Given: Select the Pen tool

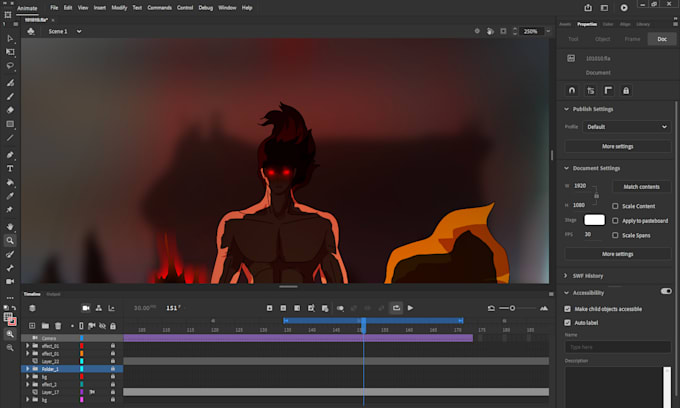Looking at the screenshot, I should click(10, 155).
